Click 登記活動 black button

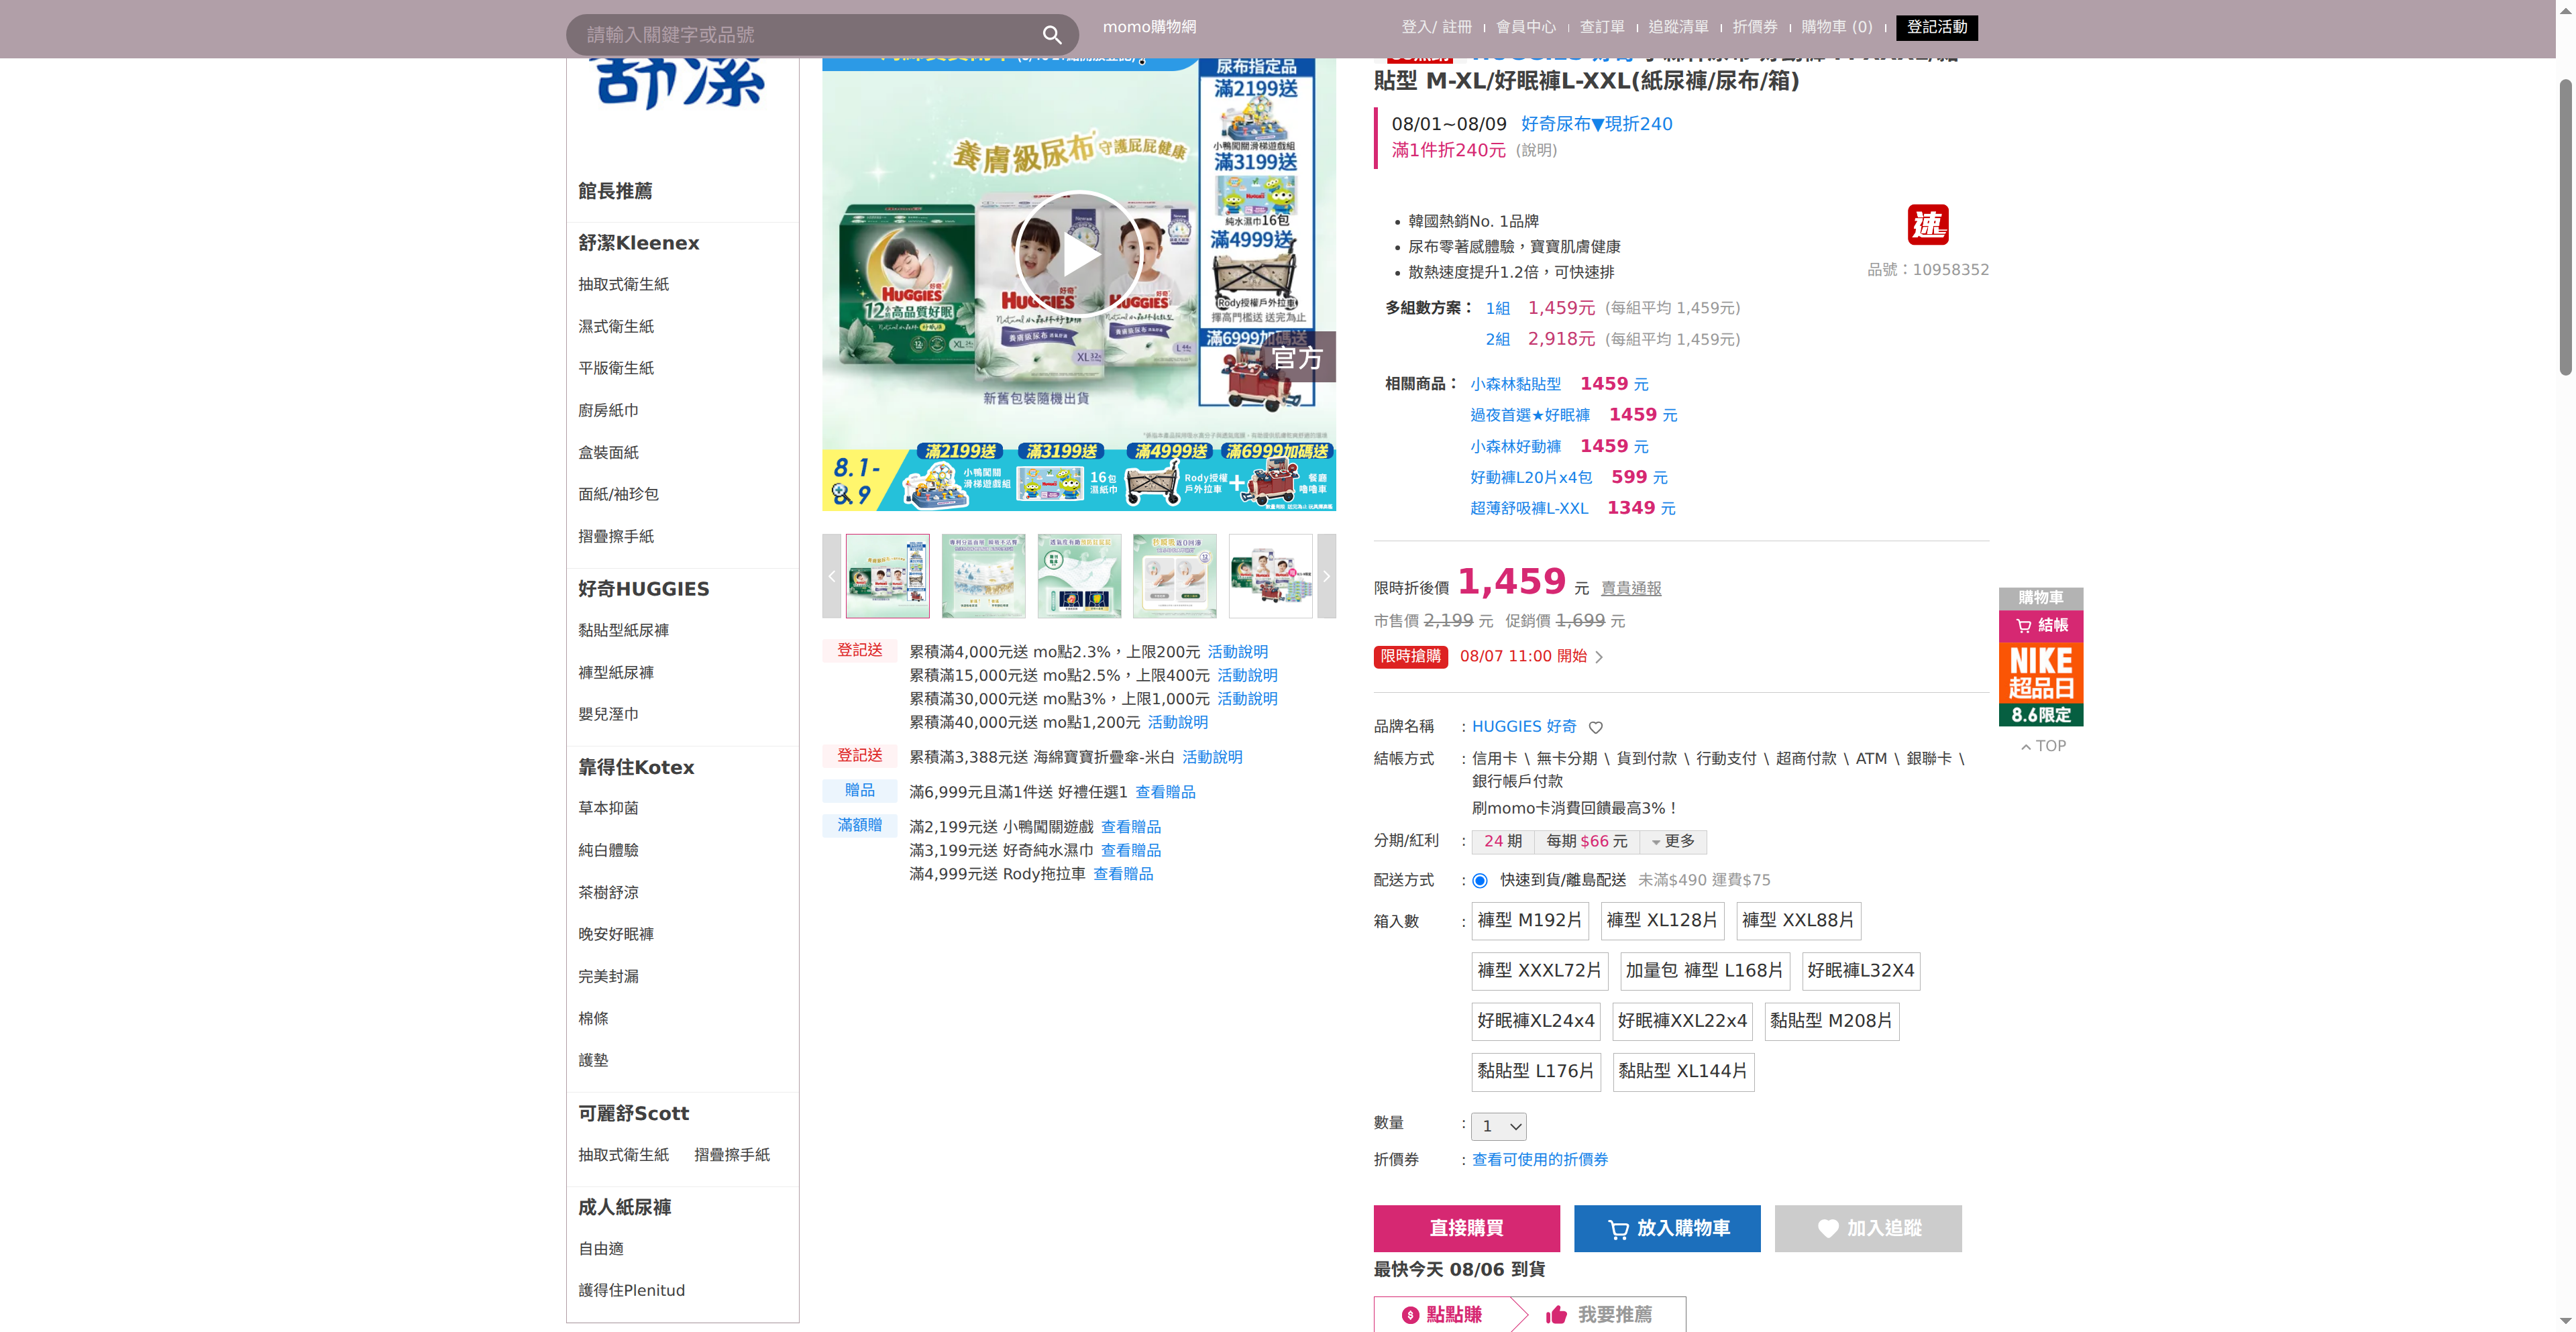point(1937,27)
